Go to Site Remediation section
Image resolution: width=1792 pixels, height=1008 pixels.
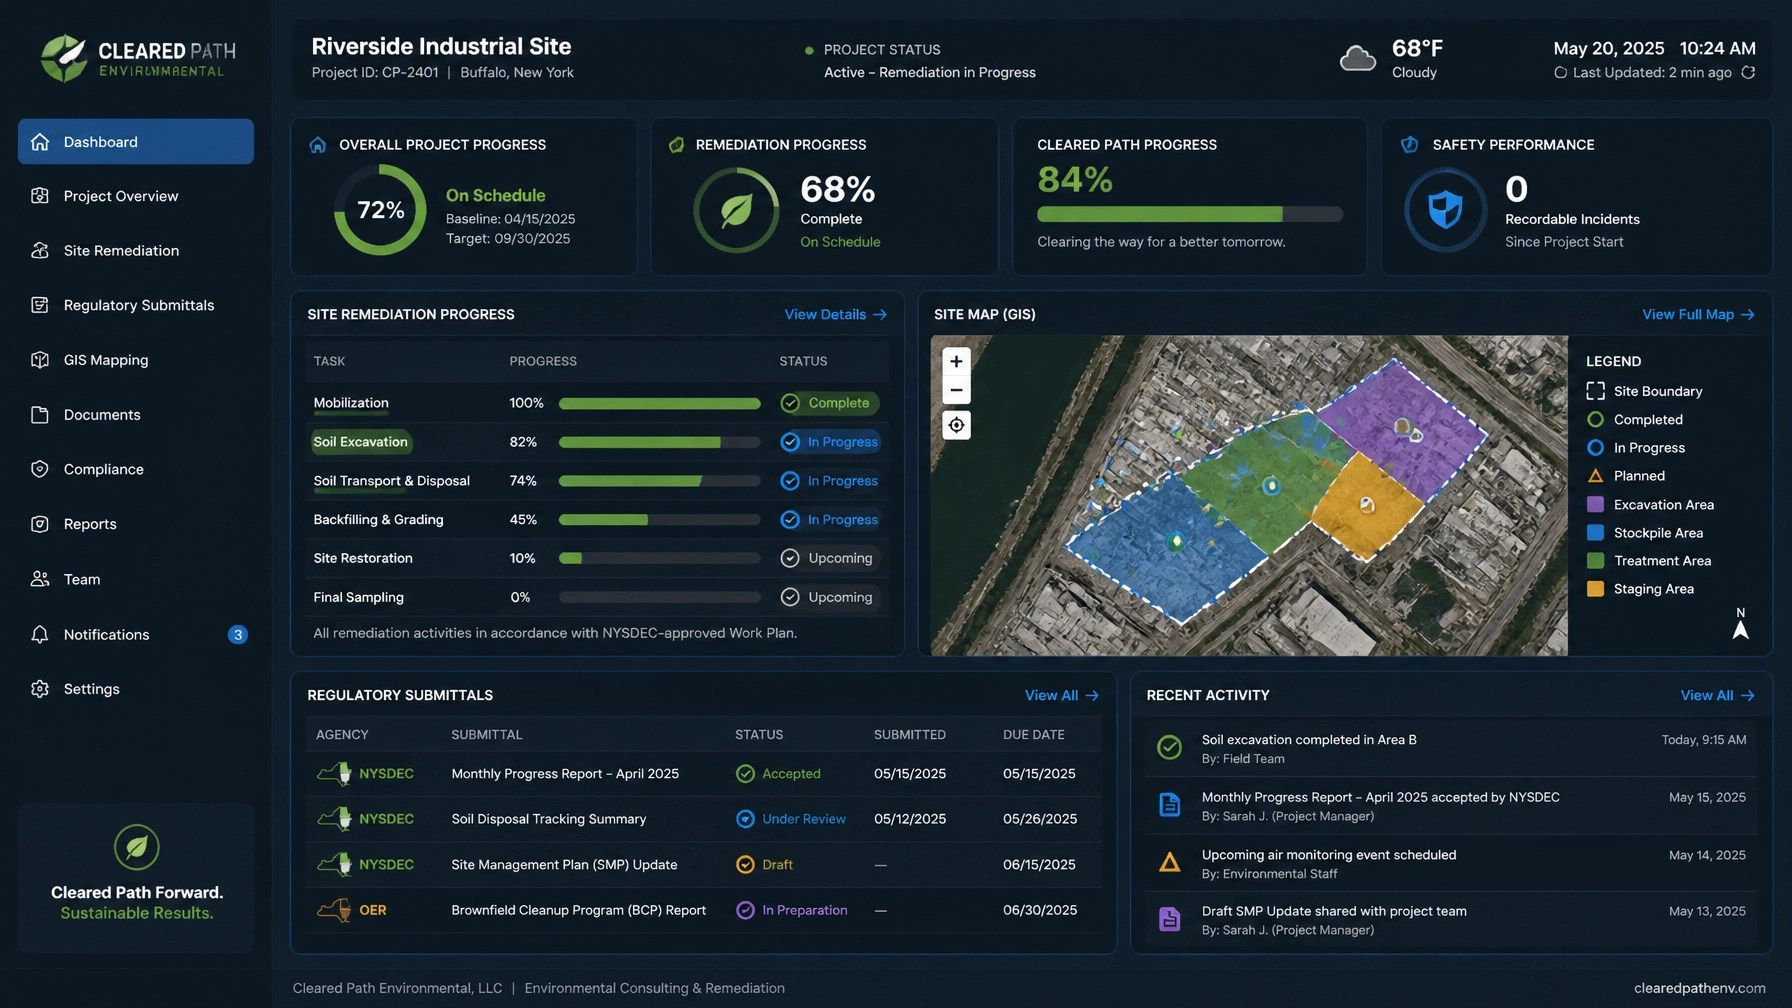pos(136,251)
